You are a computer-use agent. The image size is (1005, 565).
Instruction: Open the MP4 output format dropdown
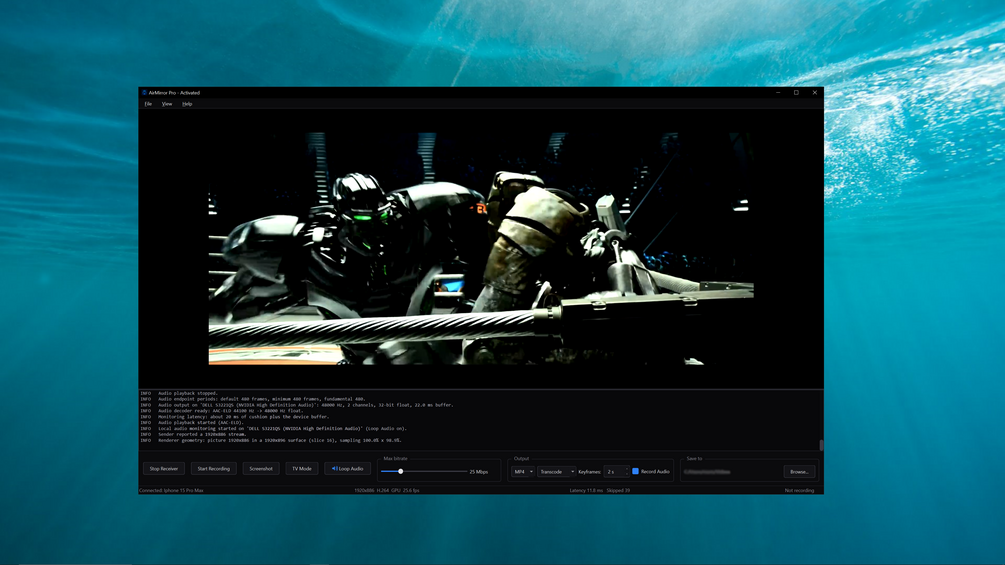[x=523, y=471]
